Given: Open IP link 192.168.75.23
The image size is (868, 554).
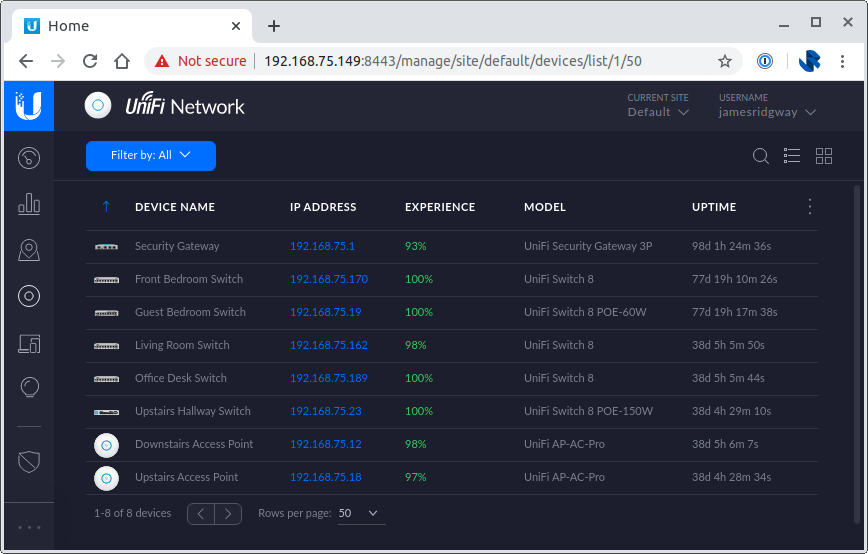Looking at the screenshot, I should pyautogui.click(x=326, y=411).
